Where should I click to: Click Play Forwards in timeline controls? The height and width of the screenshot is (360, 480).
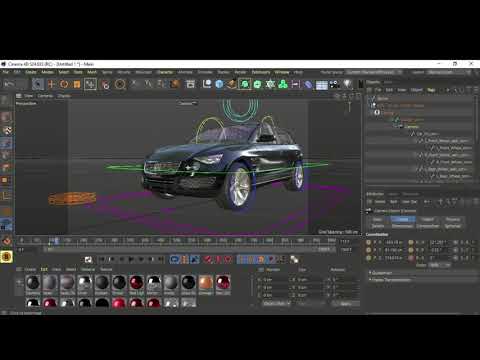(x=131, y=259)
